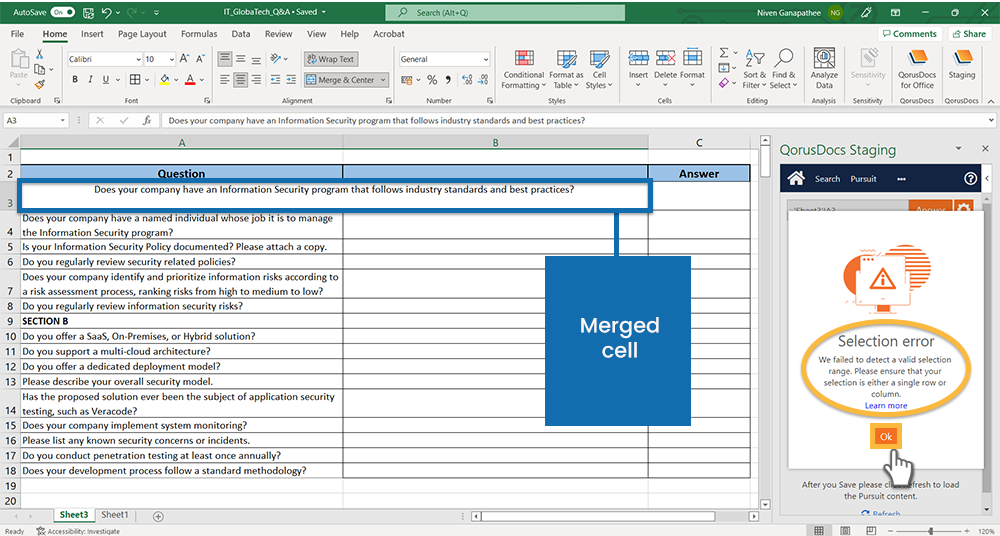Click the fill color bucket swatch

[165, 80]
